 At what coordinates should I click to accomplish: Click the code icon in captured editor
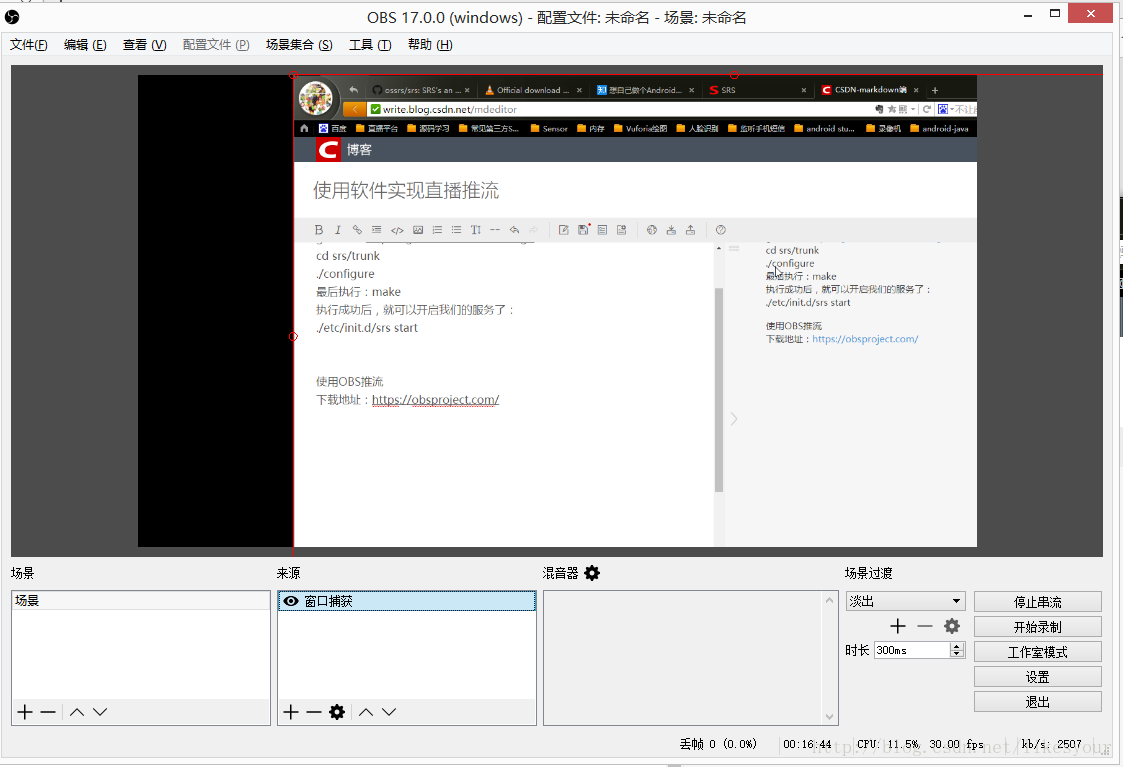pos(397,230)
